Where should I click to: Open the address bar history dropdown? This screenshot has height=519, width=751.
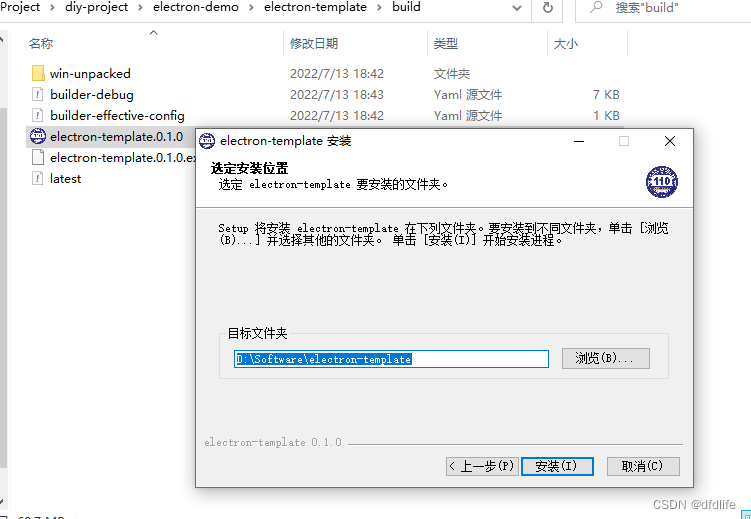(517, 8)
